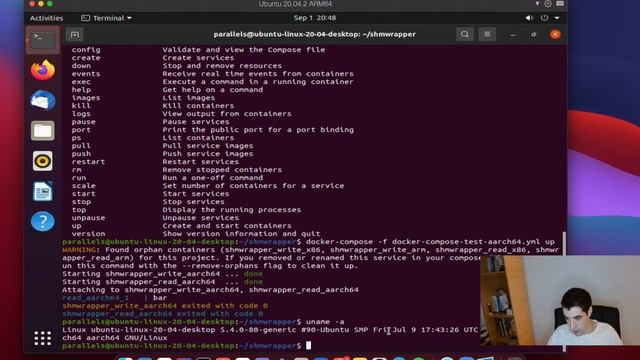Open the Help icon in dock
Screen dimensions: 640x360
pyautogui.click(x=42, y=221)
